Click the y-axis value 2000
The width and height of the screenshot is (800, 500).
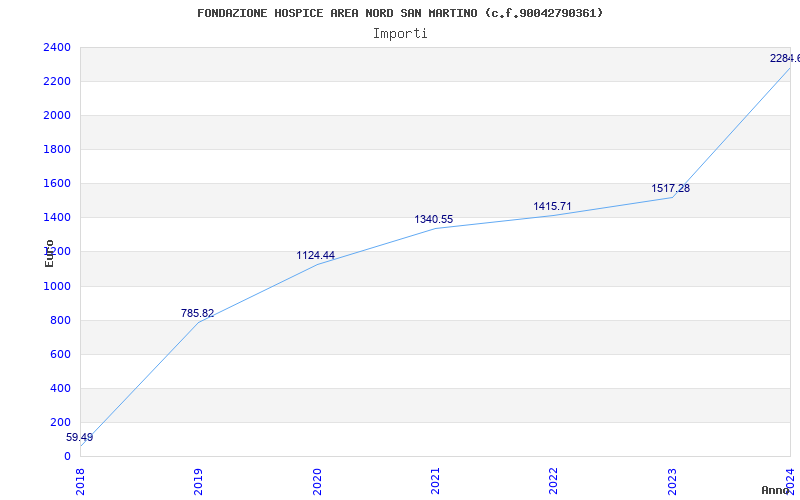57,115
